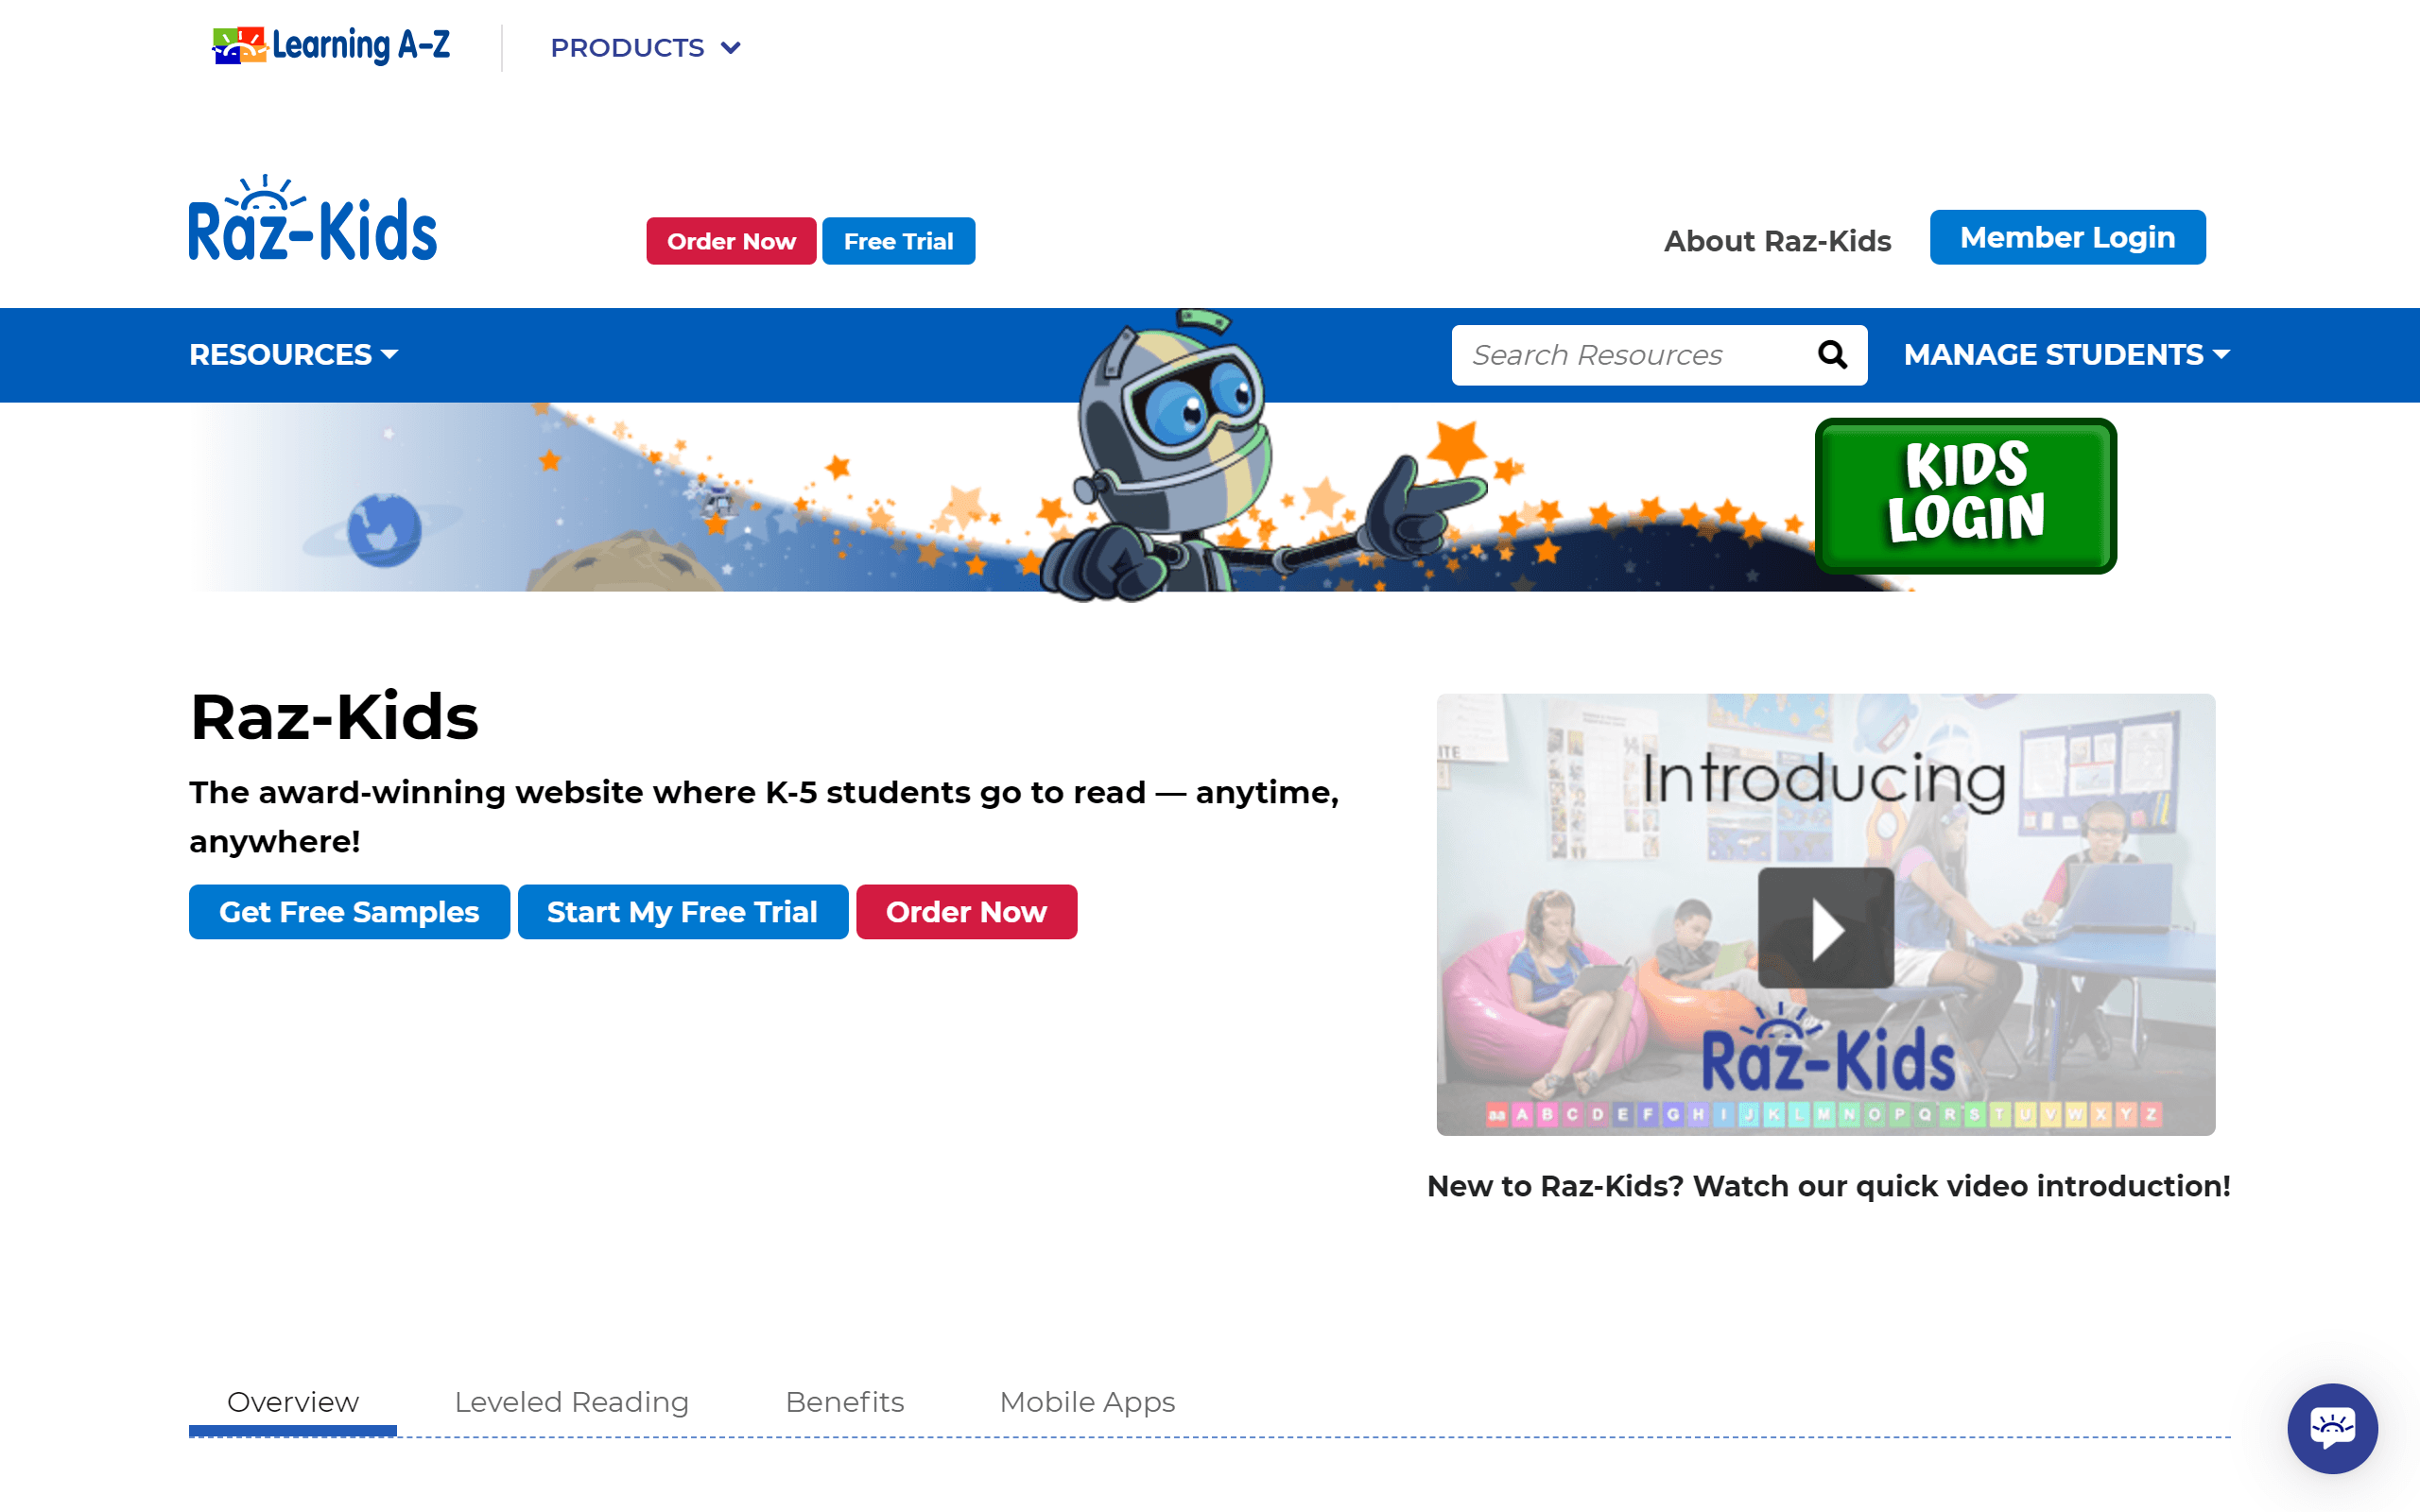Screen dimensions: 2420x1512
Task: Click the Learning A-Z logo
Action: tap(331, 46)
